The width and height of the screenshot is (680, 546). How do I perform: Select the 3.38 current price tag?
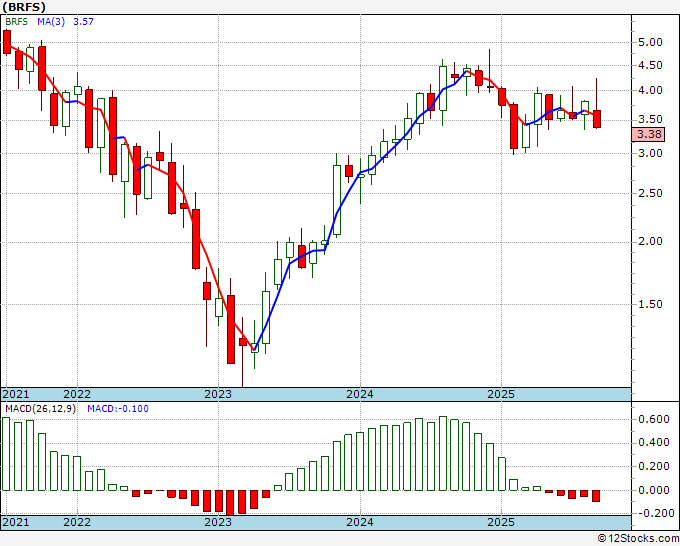(649, 134)
